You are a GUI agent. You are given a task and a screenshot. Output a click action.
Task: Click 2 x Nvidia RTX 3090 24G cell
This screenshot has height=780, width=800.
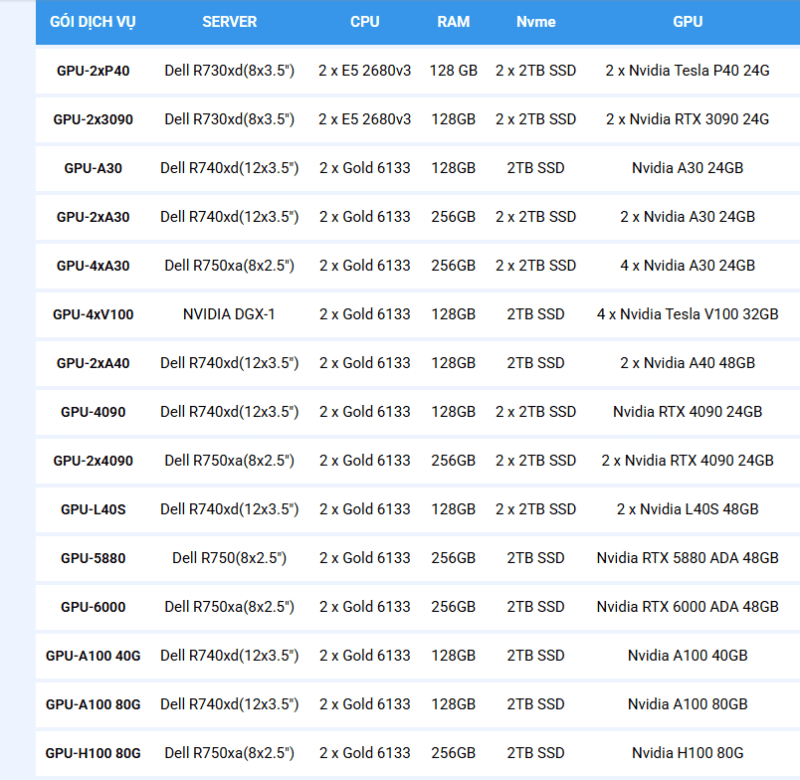pos(688,119)
